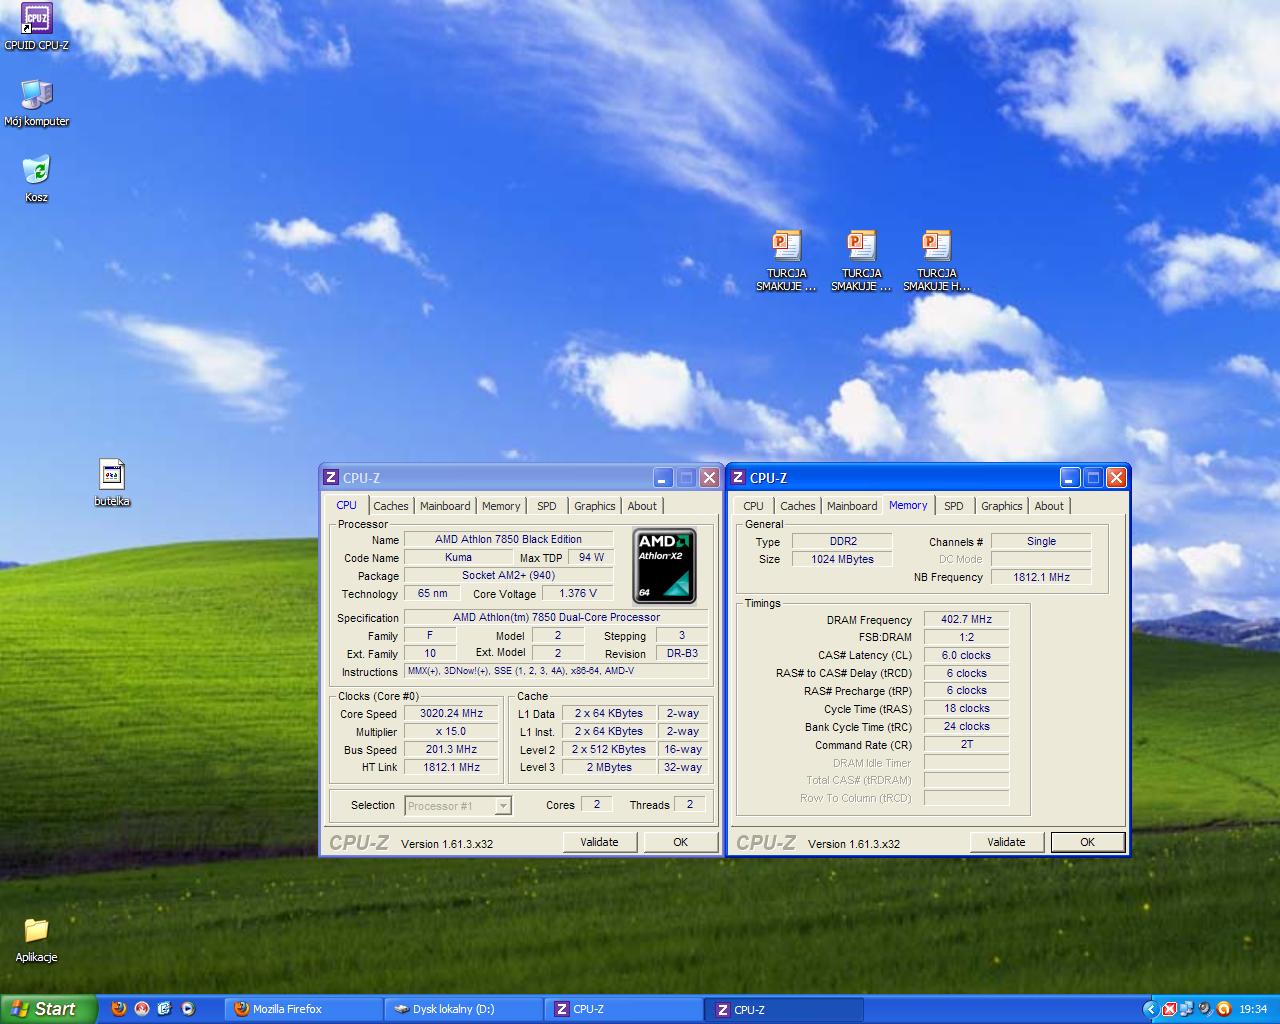Launch Firefox from the quick launch bar
Screen dimensions: 1280x1024
pyautogui.click(x=119, y=1009)
